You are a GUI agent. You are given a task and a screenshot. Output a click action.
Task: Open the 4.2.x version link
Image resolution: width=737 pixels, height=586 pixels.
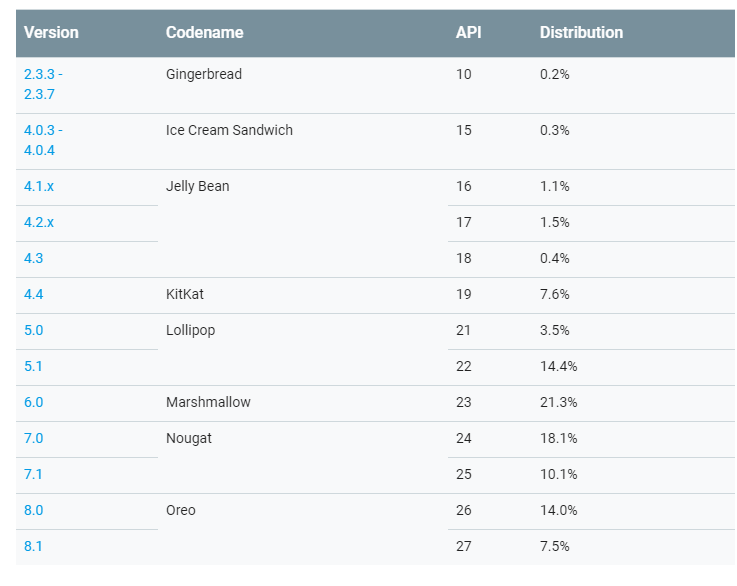point(38,222)
